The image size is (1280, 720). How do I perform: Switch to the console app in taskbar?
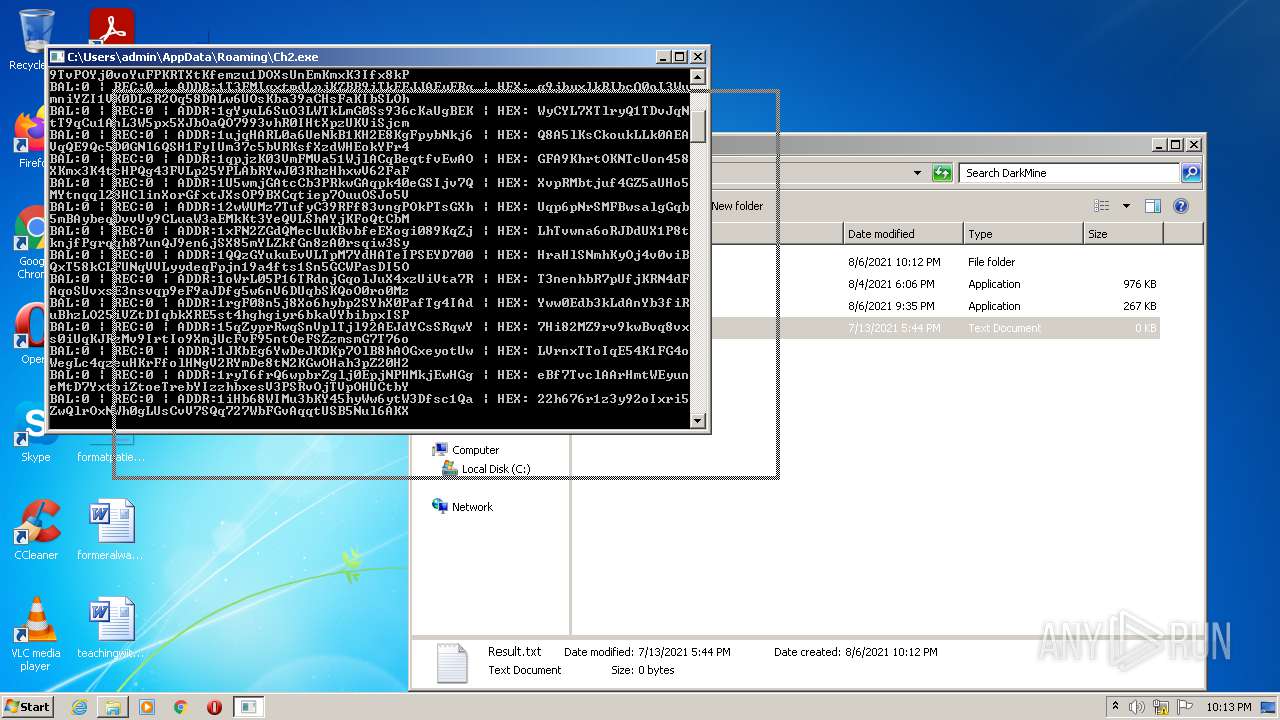pyautogui.click(x=248, y=707)
